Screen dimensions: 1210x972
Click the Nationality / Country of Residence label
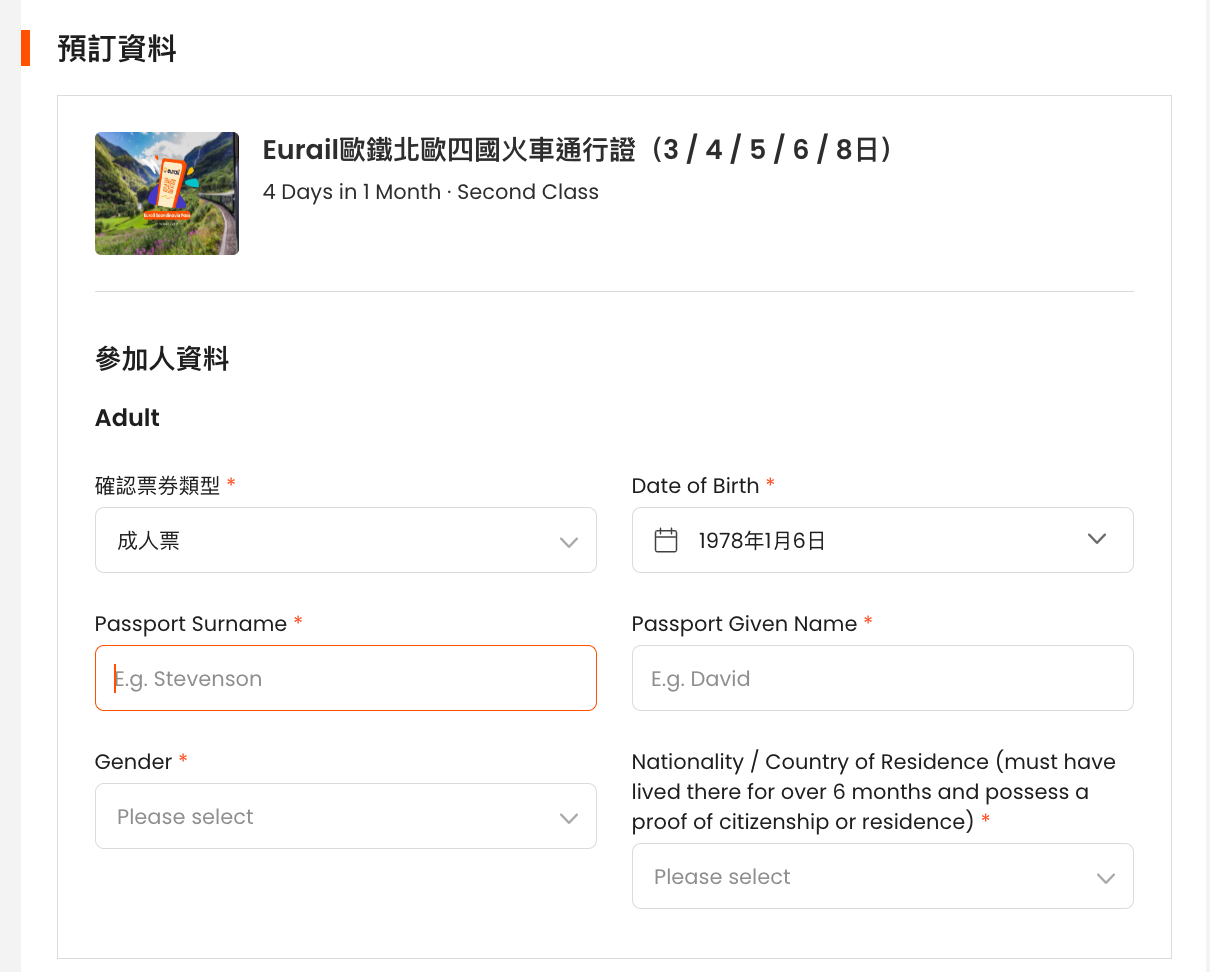874,792
